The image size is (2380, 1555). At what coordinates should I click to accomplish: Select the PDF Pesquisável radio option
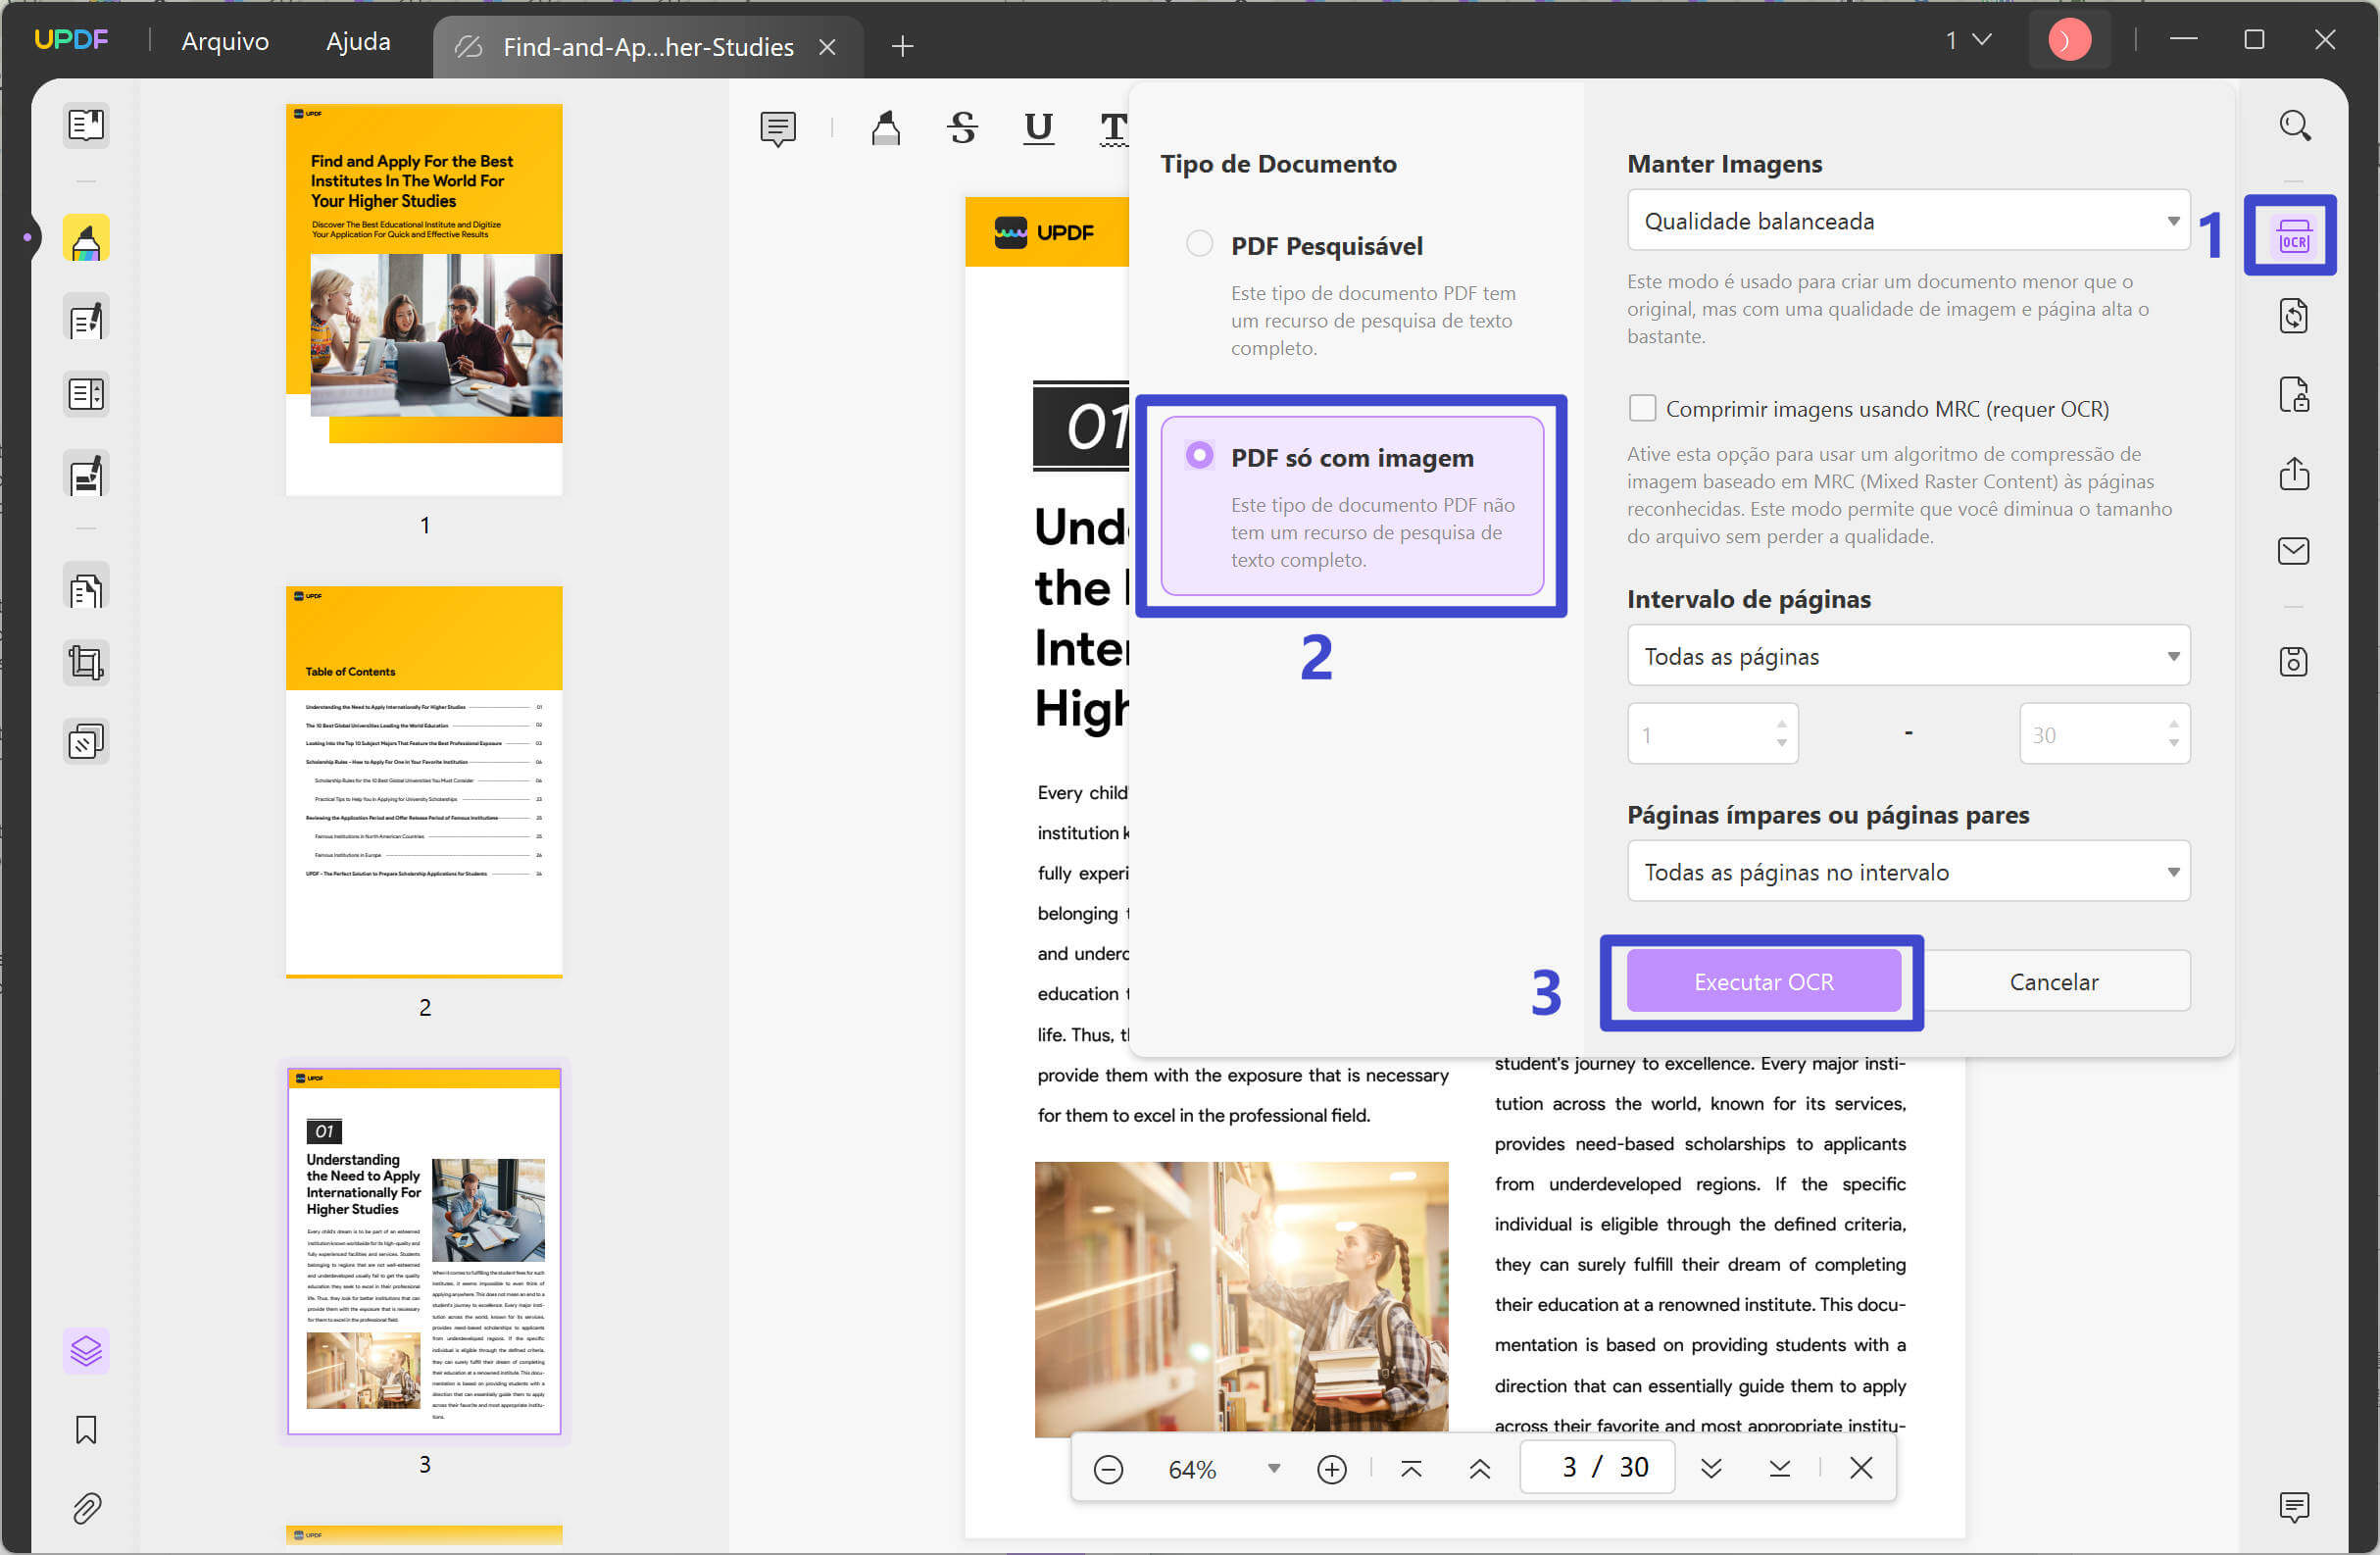pos(1198,242)
